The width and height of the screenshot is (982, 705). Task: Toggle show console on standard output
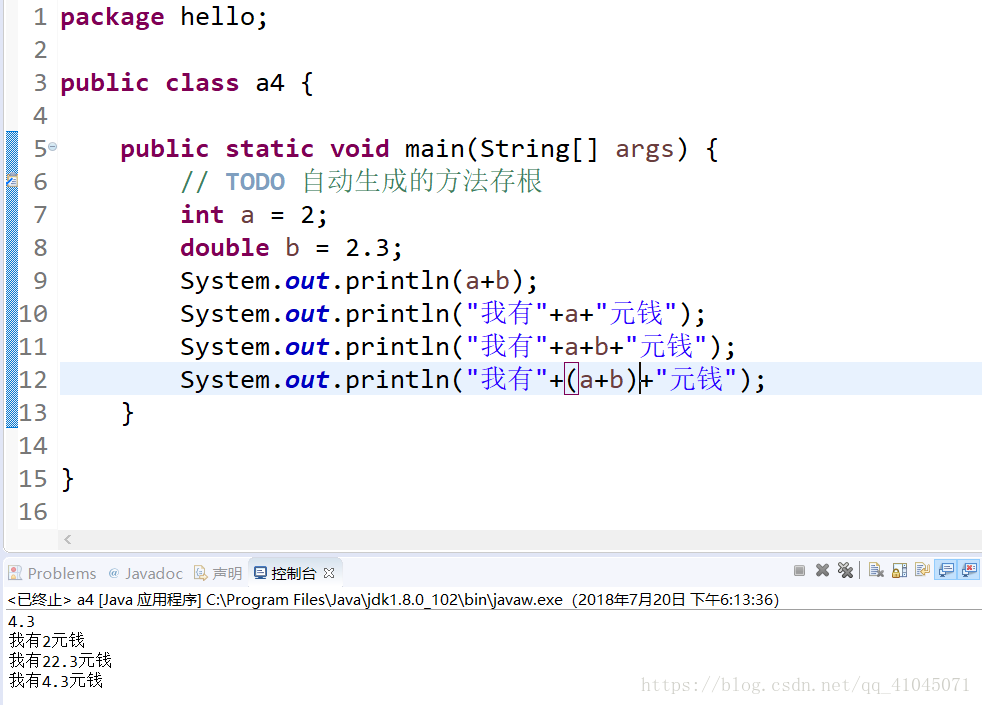coord(946,570)
